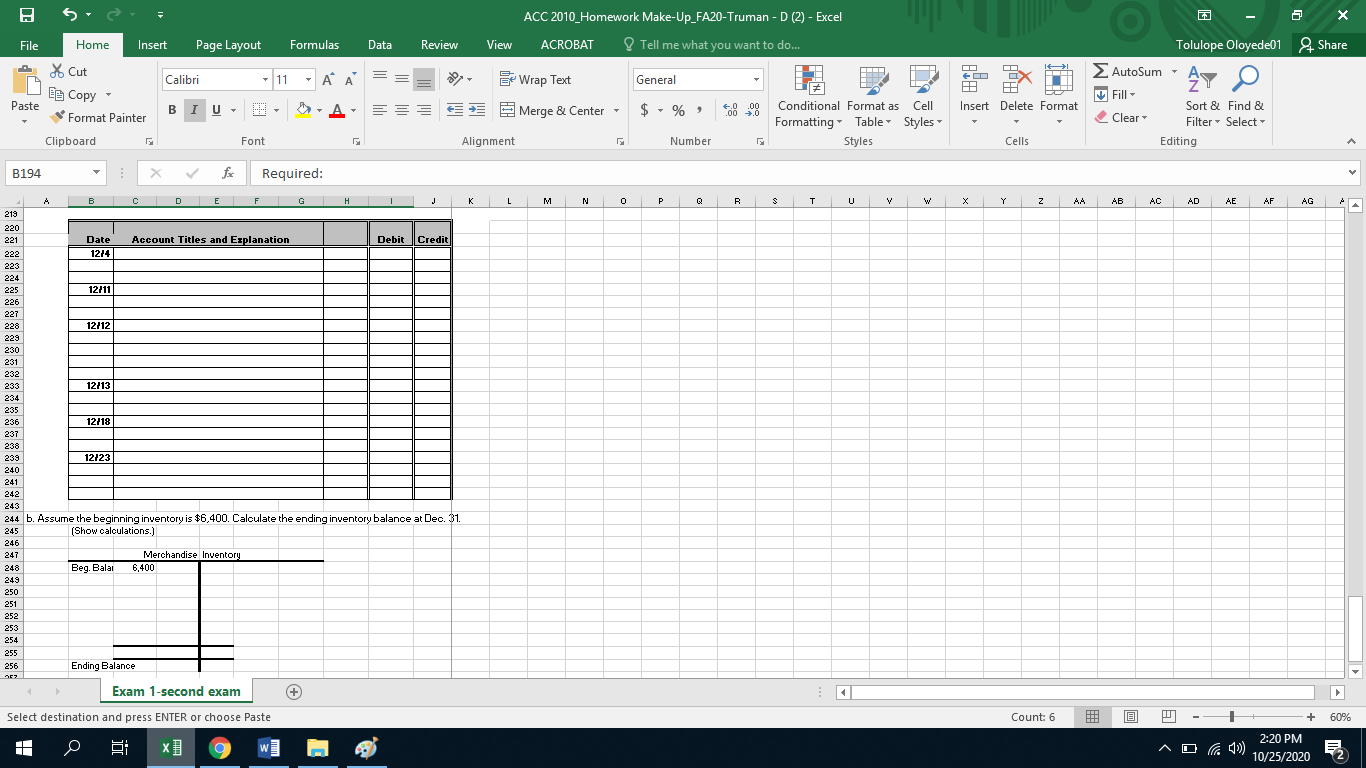
Task: Click Decrease Decimal icon
Action: tap(753, 111)
